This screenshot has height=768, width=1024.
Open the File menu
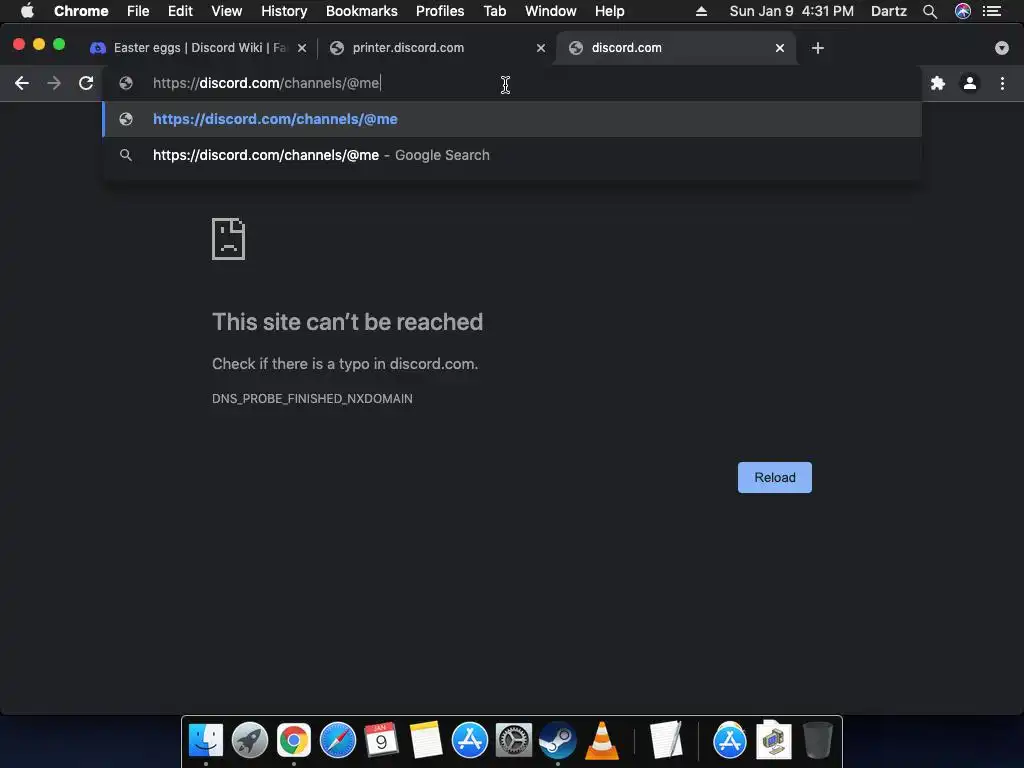coord(138,11)
